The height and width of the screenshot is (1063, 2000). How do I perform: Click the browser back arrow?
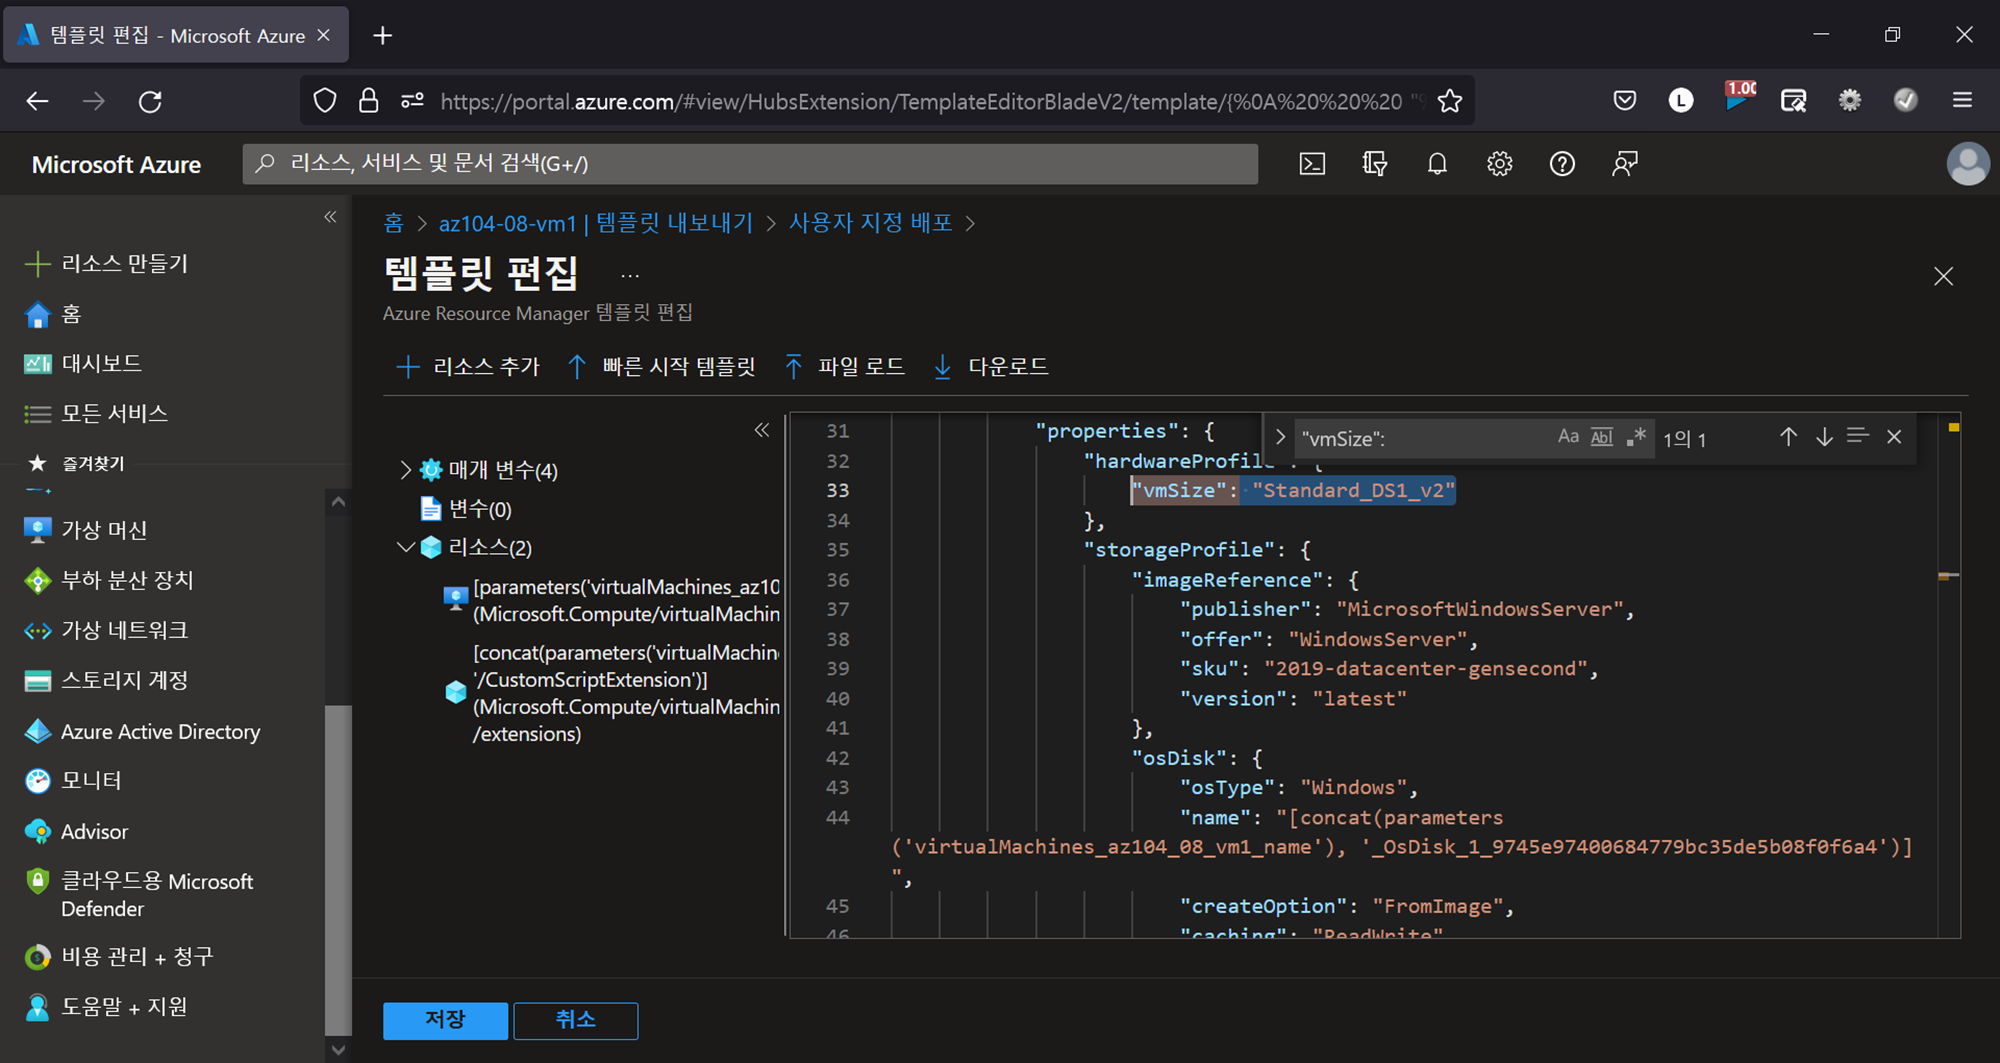tap(37, 101)
